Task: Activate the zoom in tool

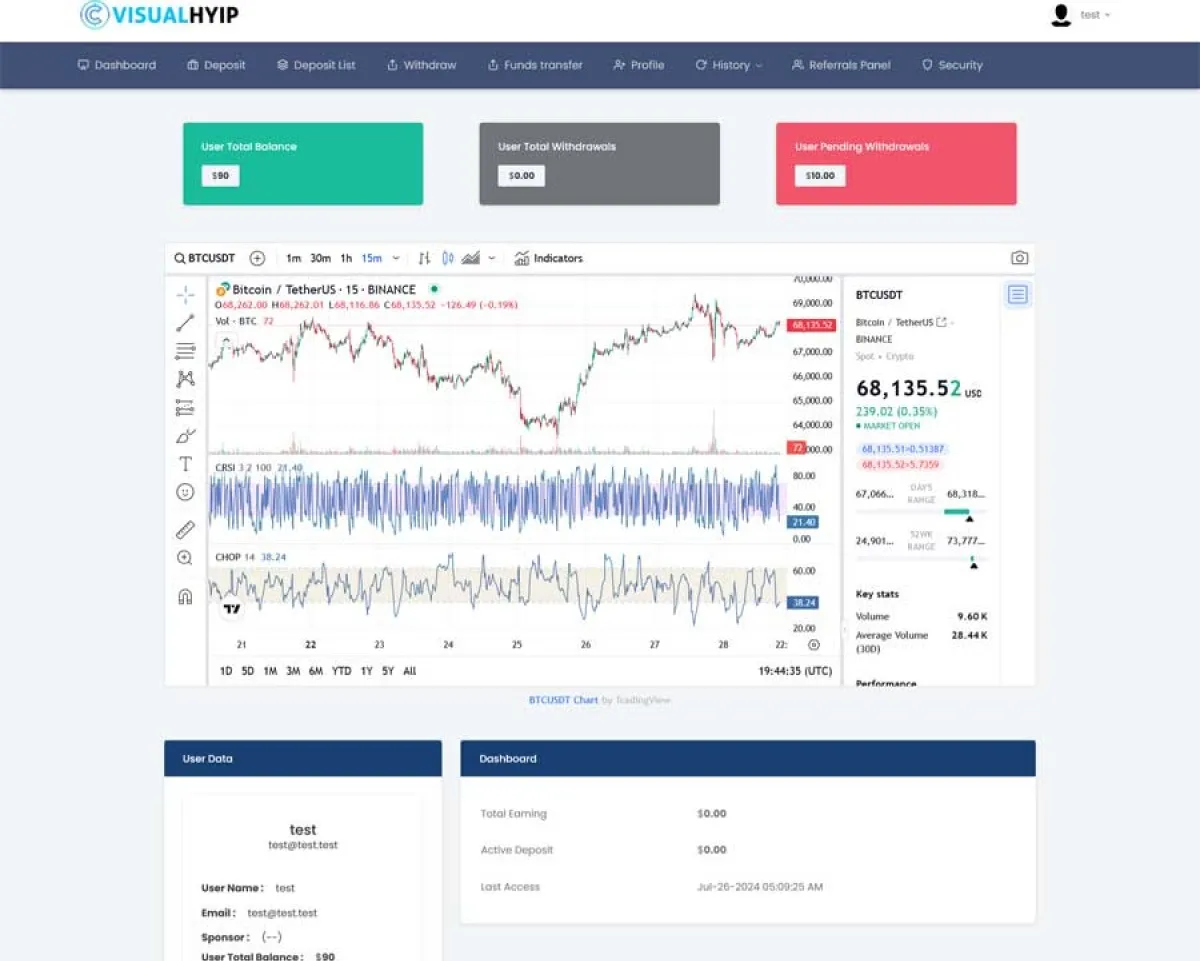Action: tap(185, 558)
